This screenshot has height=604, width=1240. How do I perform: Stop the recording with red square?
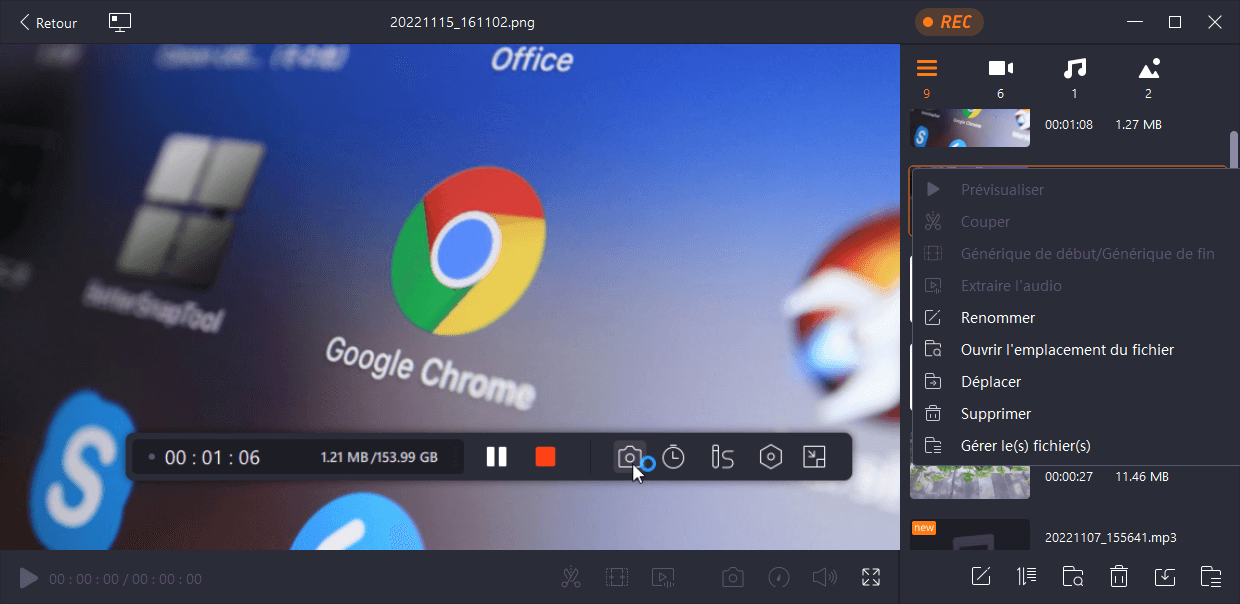545,457
